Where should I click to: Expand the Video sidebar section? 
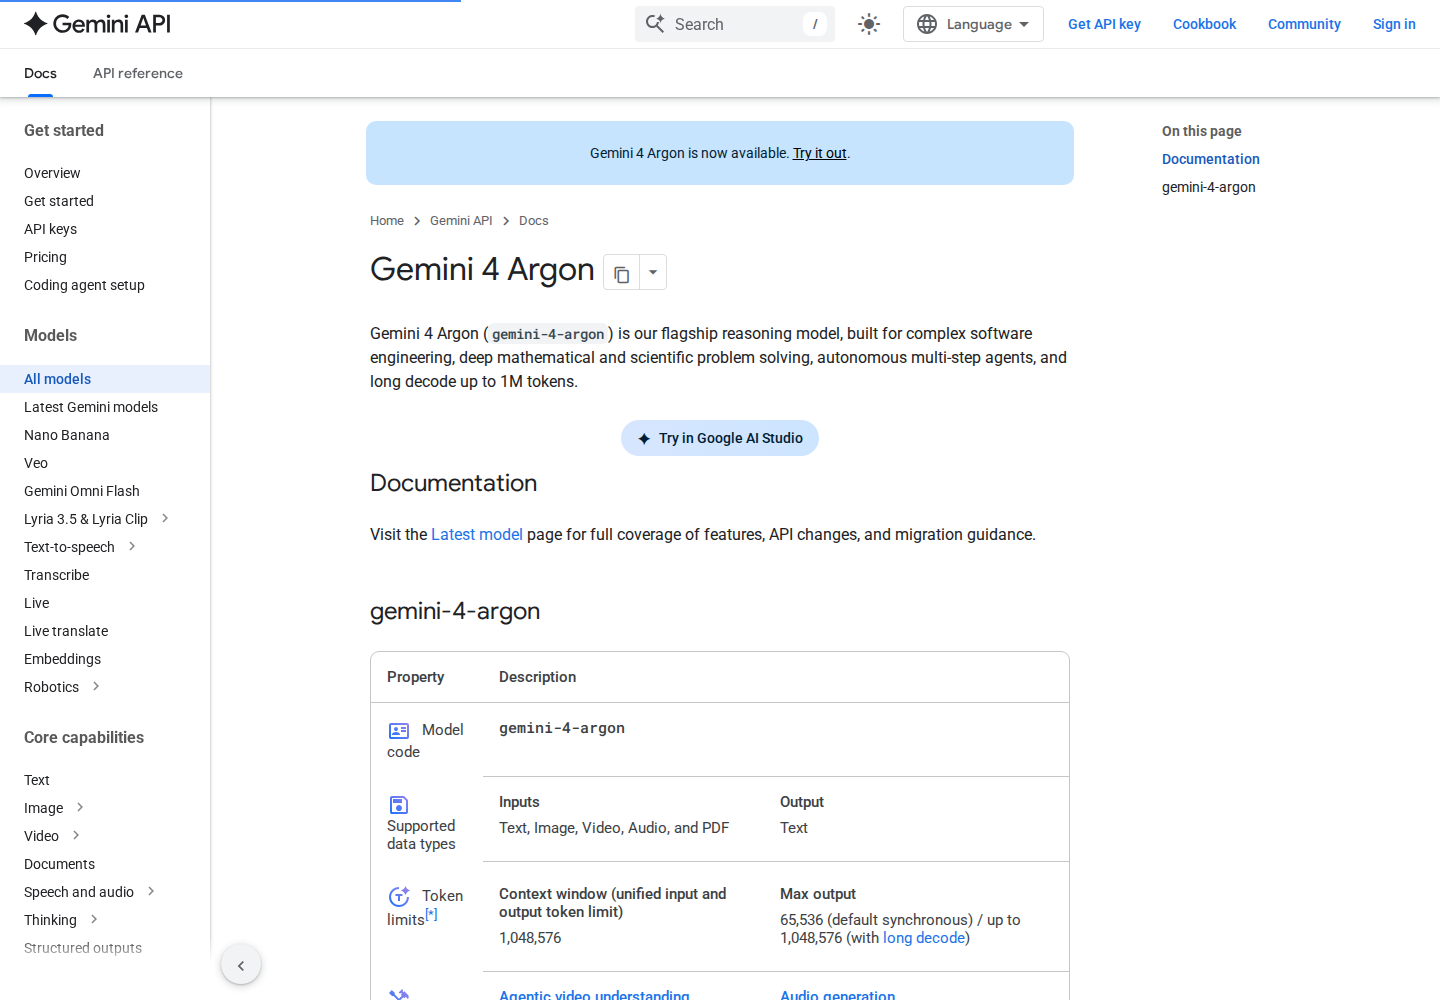tap(76, 835)
